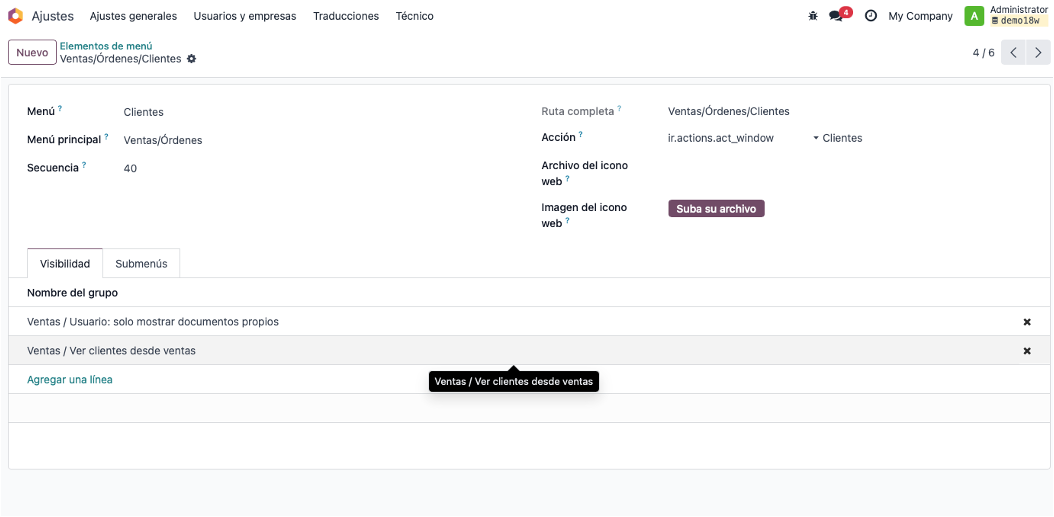Image resolution: width=1054 pixels, height=517 pixels.
Task: Click the Nuevo button
Action: (32, 52)
